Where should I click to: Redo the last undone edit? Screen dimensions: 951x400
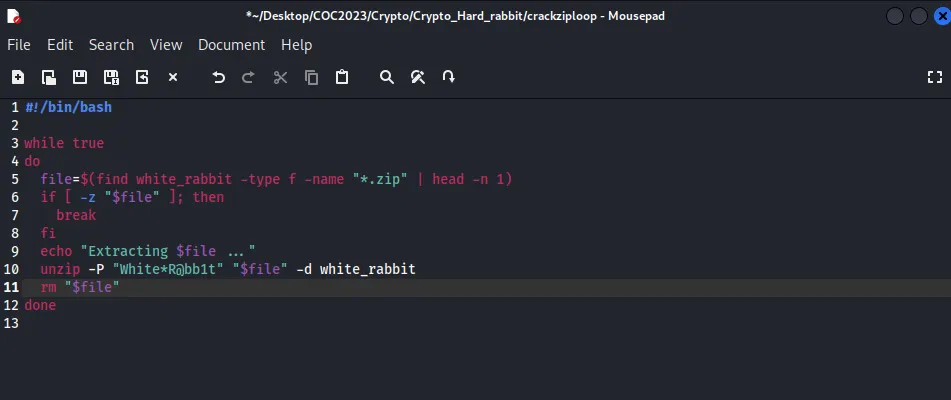(249, 77)
